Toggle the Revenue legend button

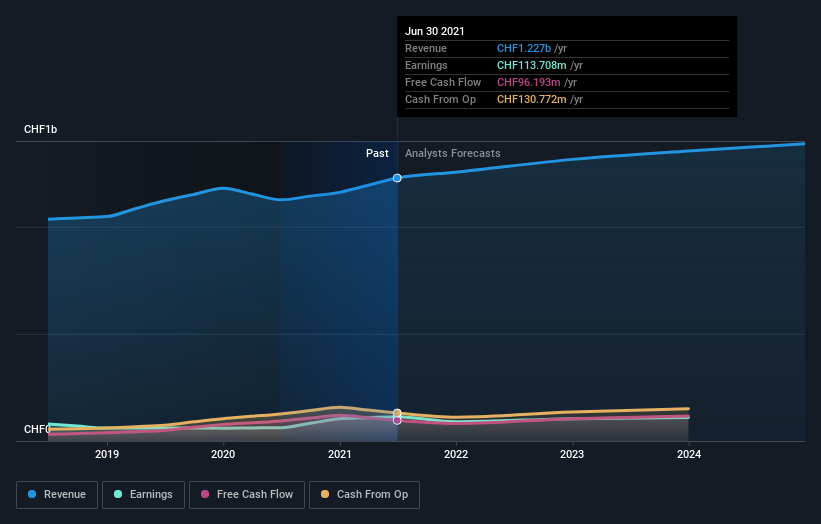pyautogui.click(x=57, y=495)
